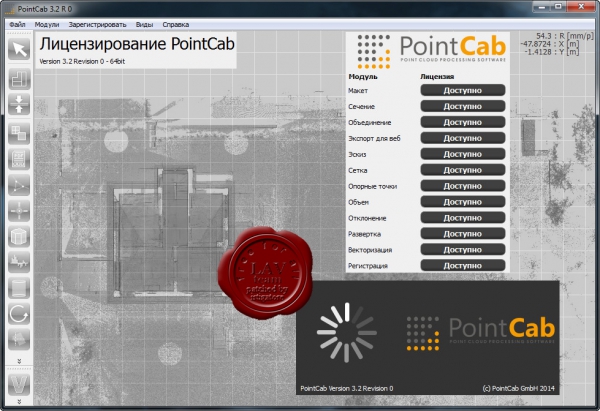Viewport: 600px width, 411px height.
Task: Open the Виды menu
Action: coord(144,24)
